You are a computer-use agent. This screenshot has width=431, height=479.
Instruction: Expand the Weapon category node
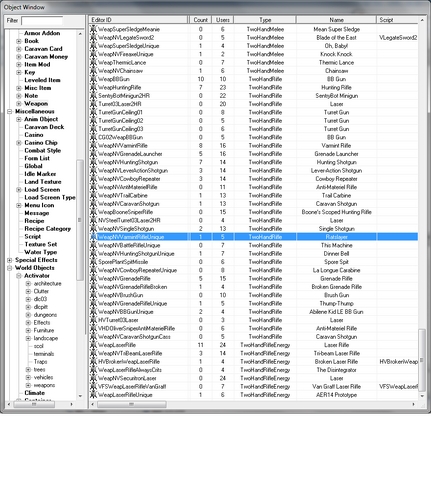coord(19,104)
